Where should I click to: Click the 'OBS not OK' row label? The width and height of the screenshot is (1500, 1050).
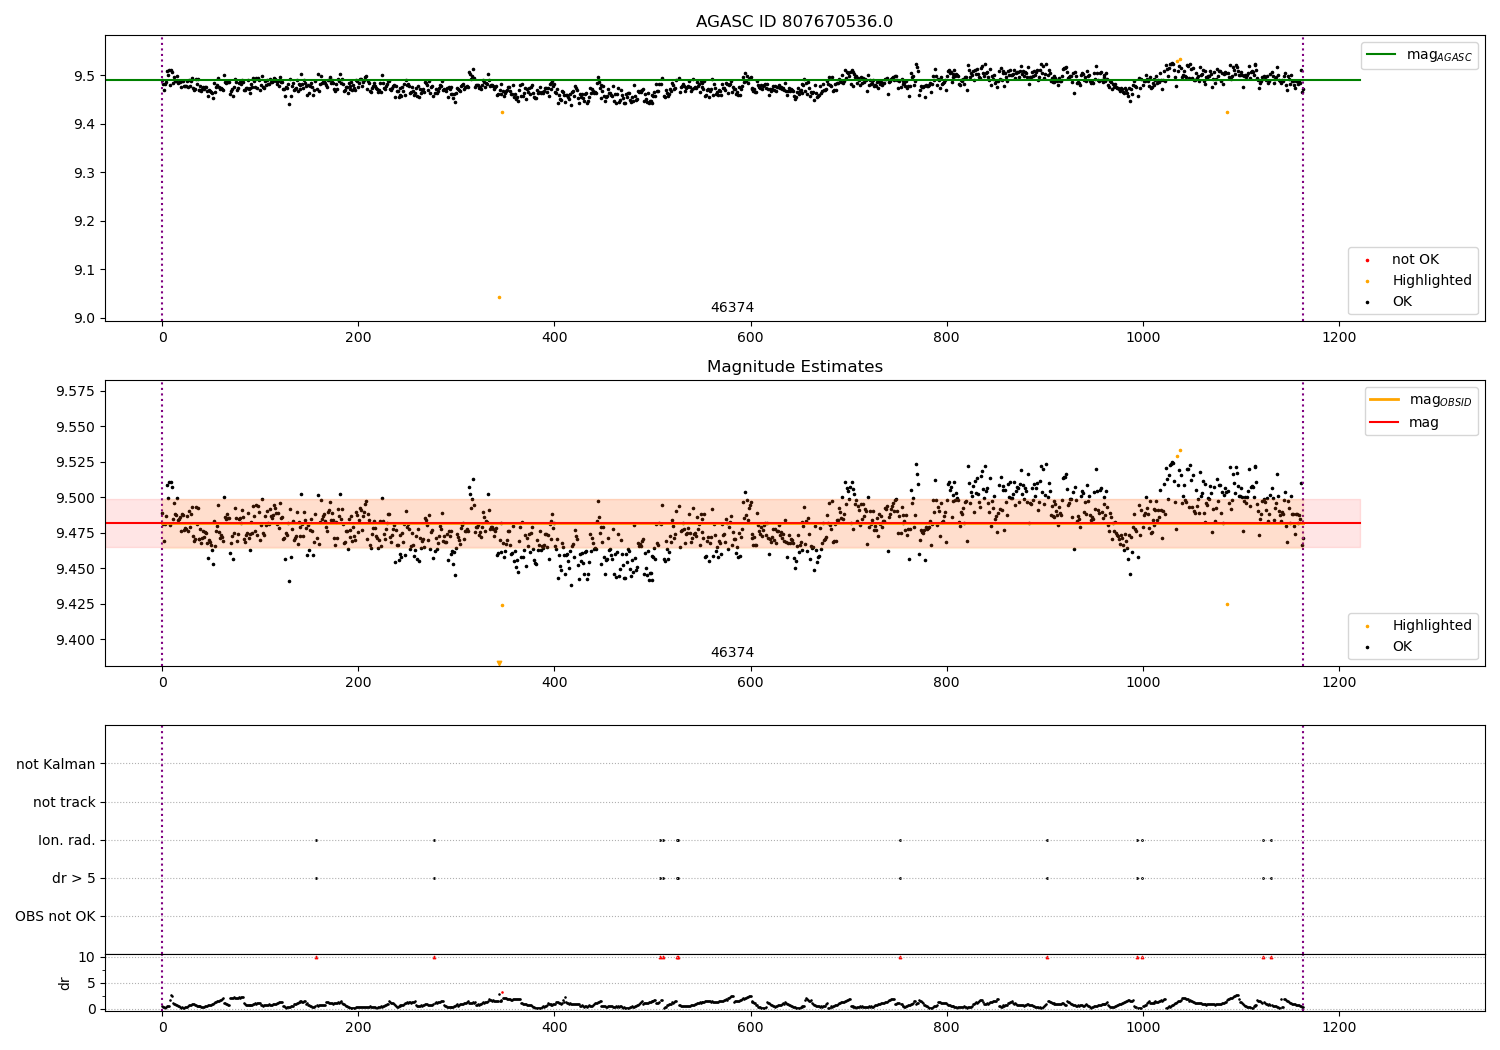pyautogui.click(x=56, y=917)
